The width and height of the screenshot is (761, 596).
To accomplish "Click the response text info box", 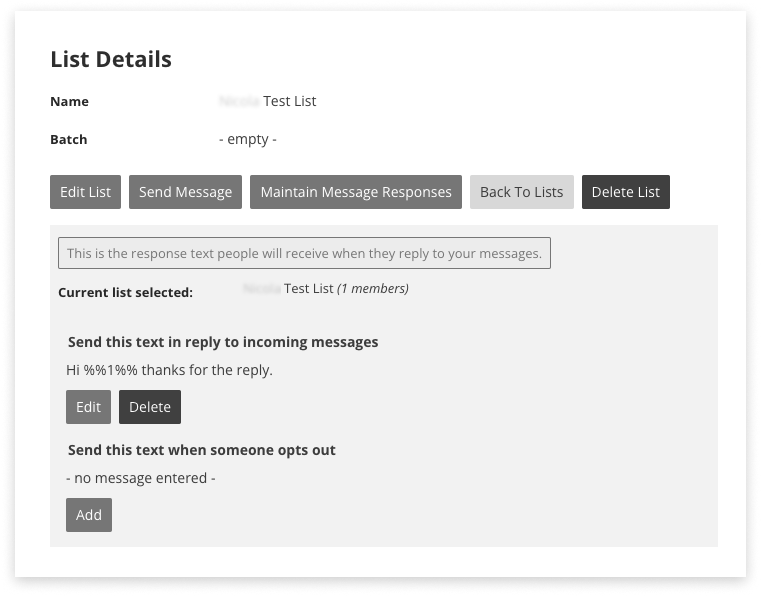I will point(304,253).
